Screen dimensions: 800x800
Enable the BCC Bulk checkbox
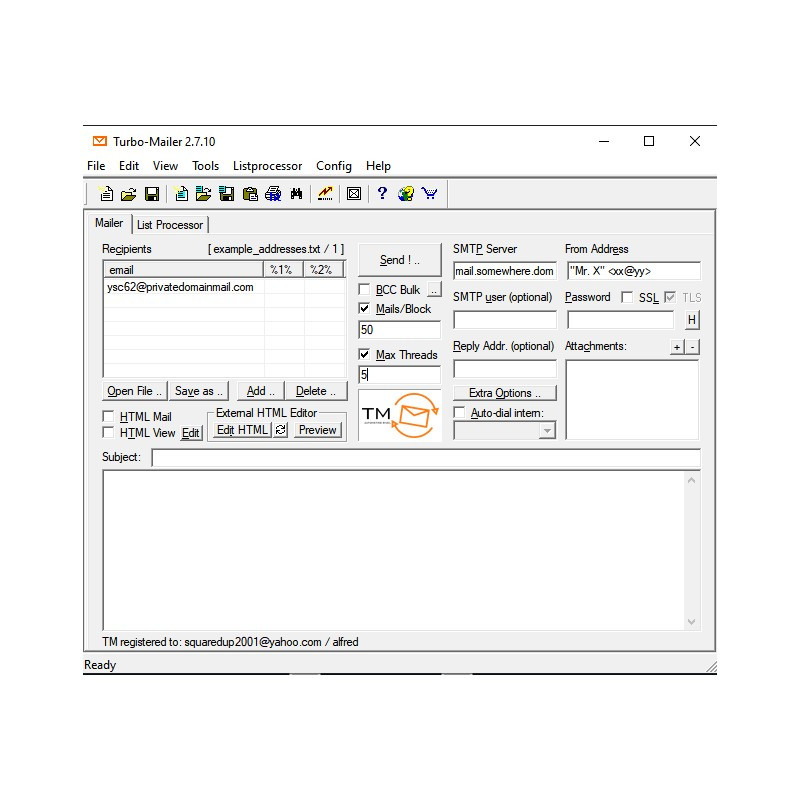point(365,290)
